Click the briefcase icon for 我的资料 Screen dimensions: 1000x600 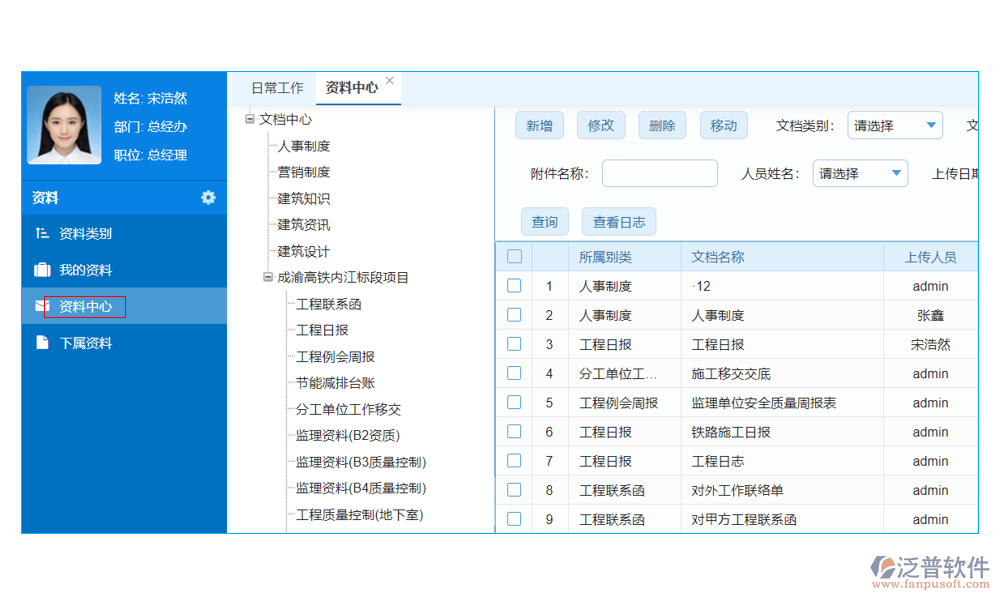point(40,269)
